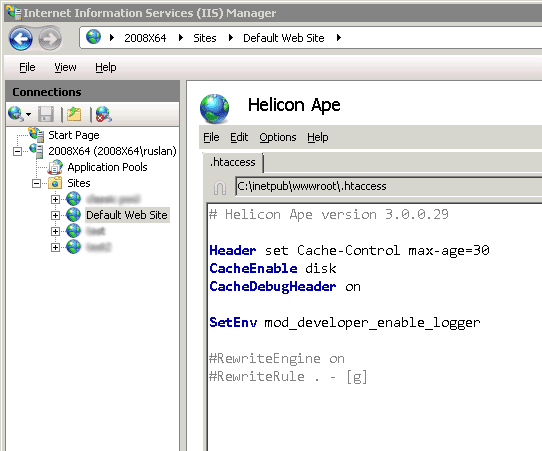The width and height of the screenshot is (542, 451).
Task: Click the Helicon Ape version comment line
Action: pyautogui.click(x=329, y=214)
